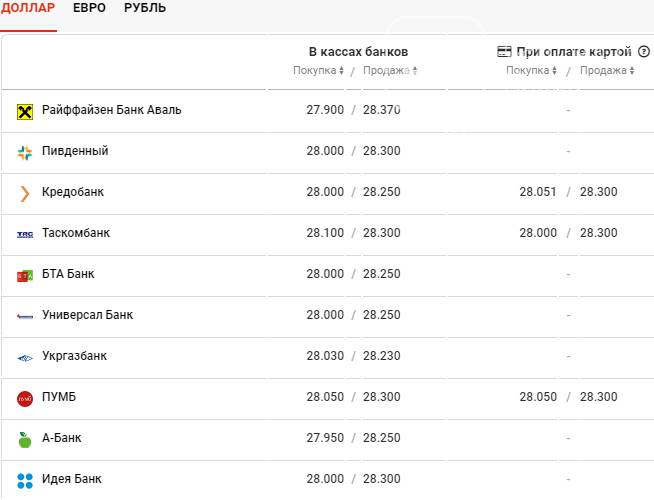
Task: Click the Укргазбанк logo icon
Action: tap(25, 358)
